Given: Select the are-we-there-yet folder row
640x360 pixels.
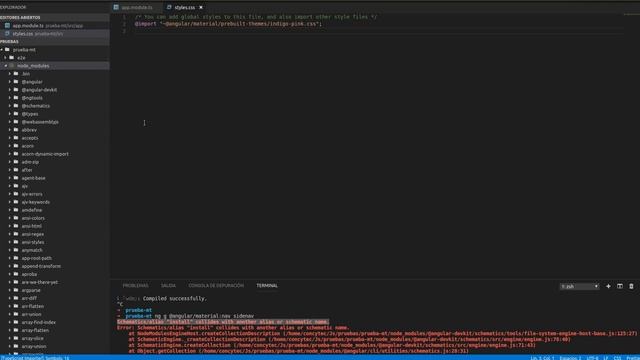Looking at the screenshot, I should (55, 282).
